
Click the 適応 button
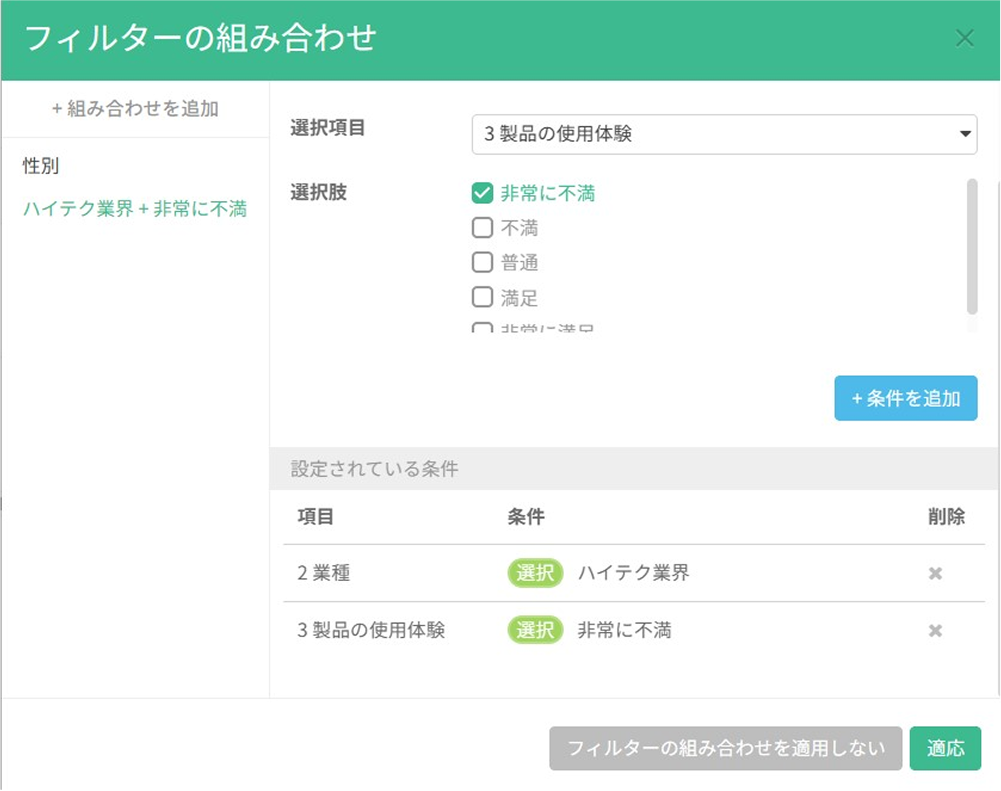point(945,748)
